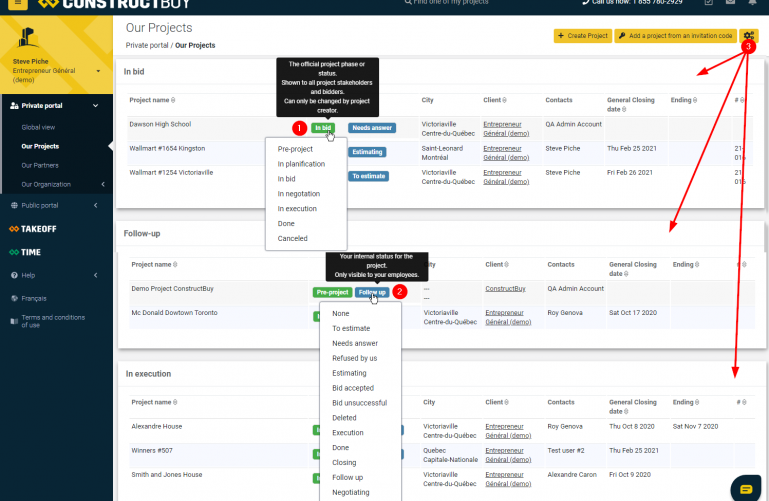
Task: Open the TAKEOFF module
Action: click(x=33, y=229)
